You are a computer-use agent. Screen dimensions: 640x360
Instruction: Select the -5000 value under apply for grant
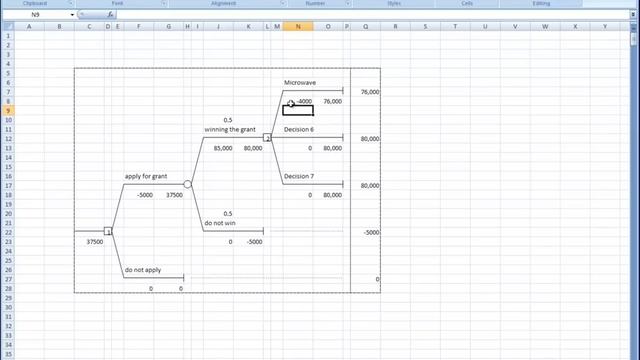(x=145, y=195)
